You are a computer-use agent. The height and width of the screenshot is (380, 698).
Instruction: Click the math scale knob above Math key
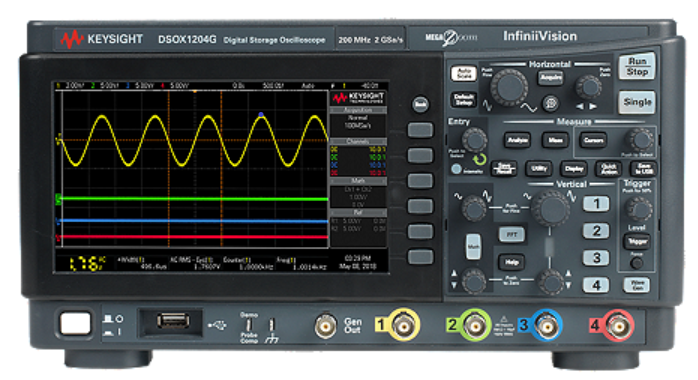tap(473, 208)
